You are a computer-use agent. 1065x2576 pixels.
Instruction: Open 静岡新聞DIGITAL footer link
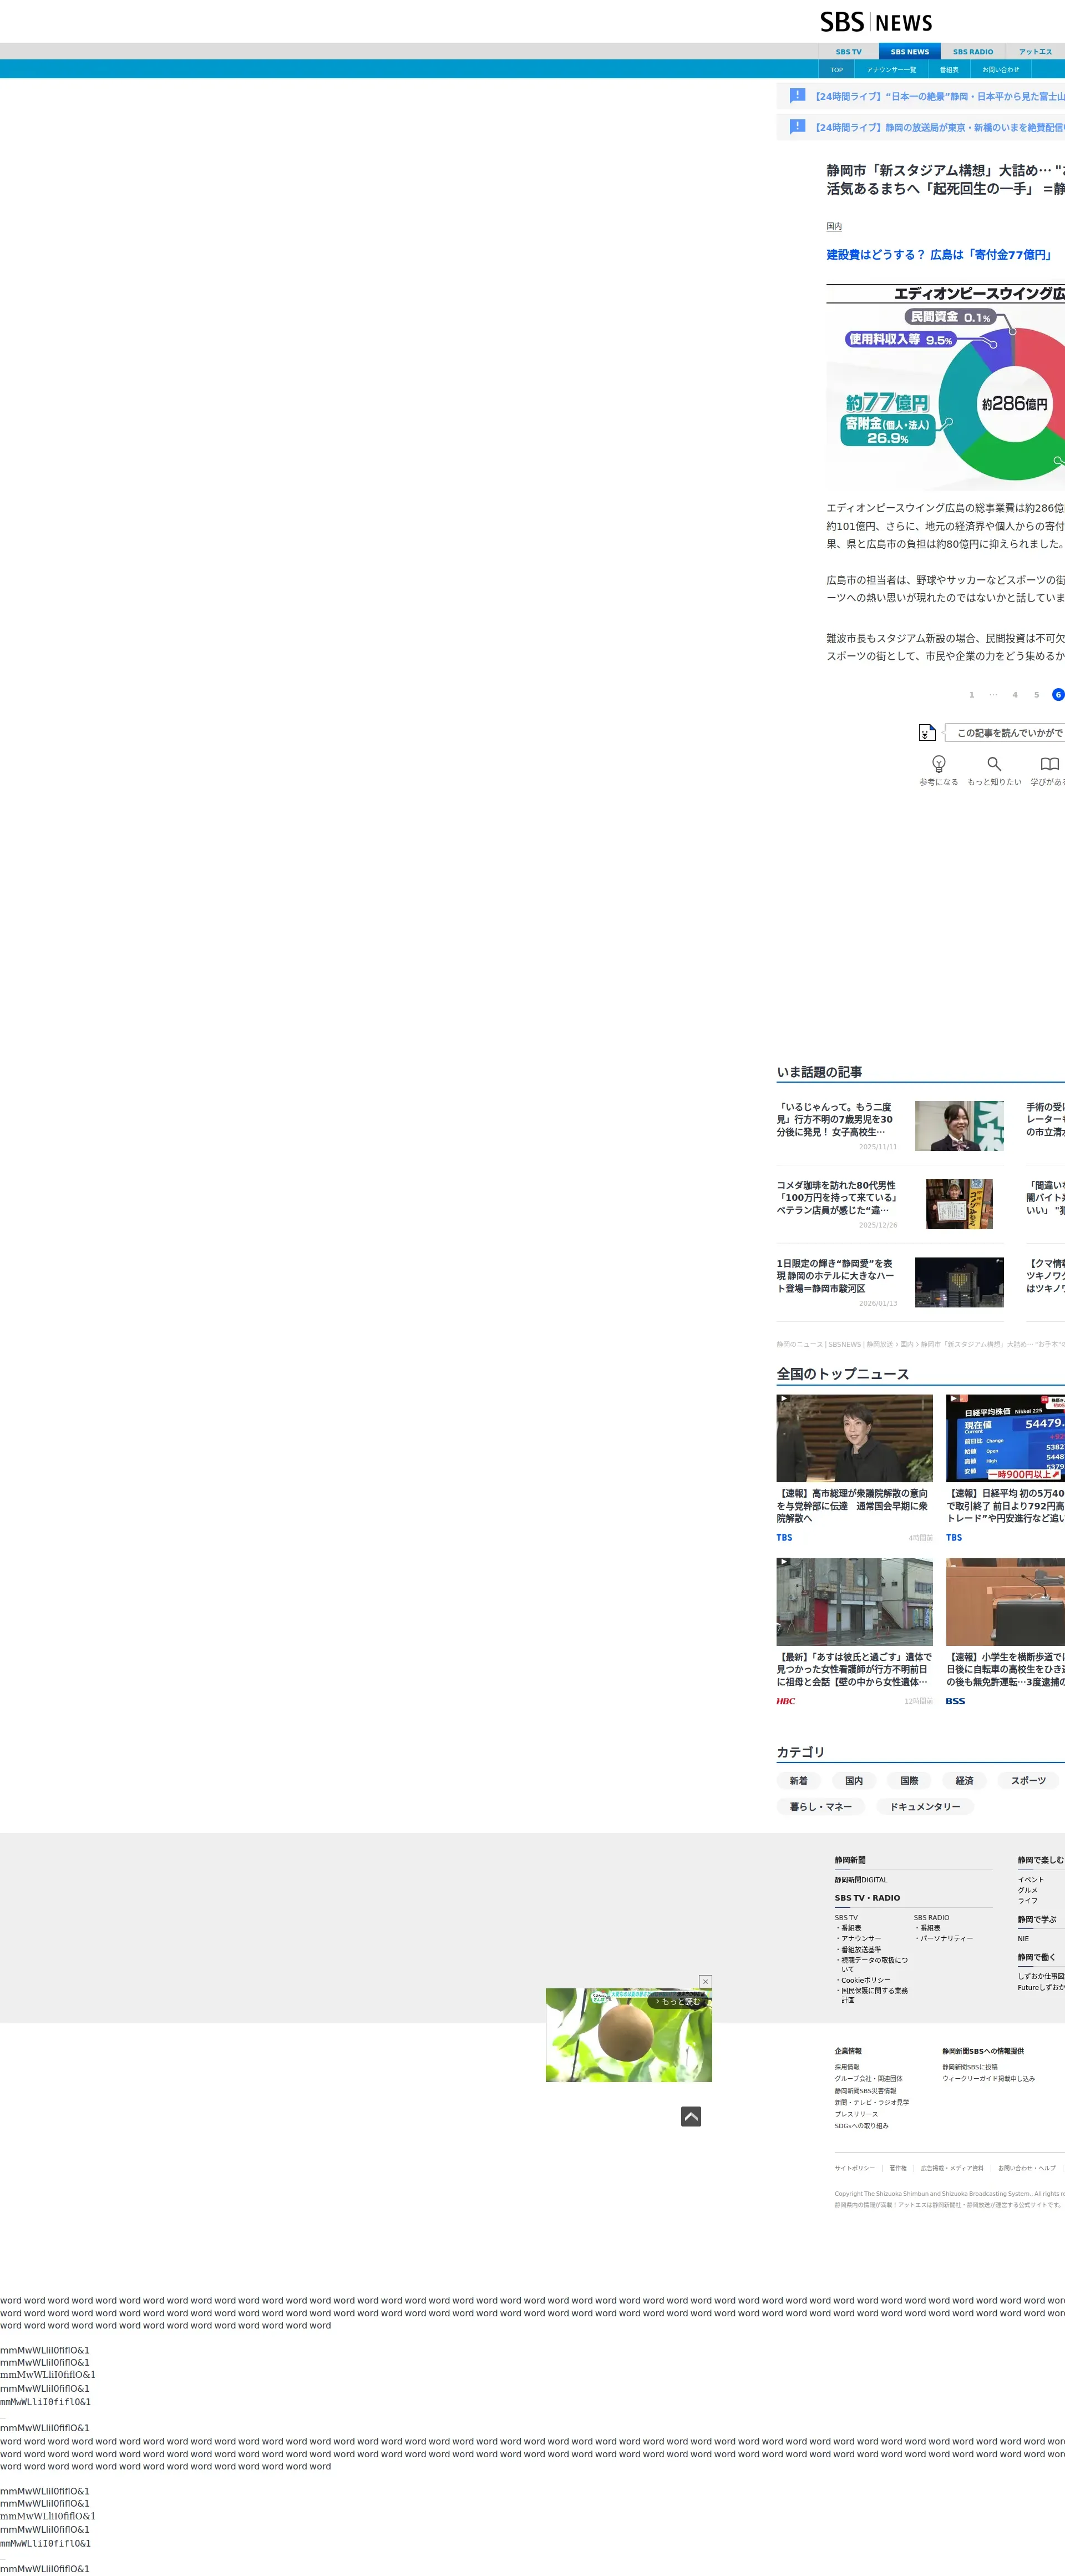tap(861, 1880)
